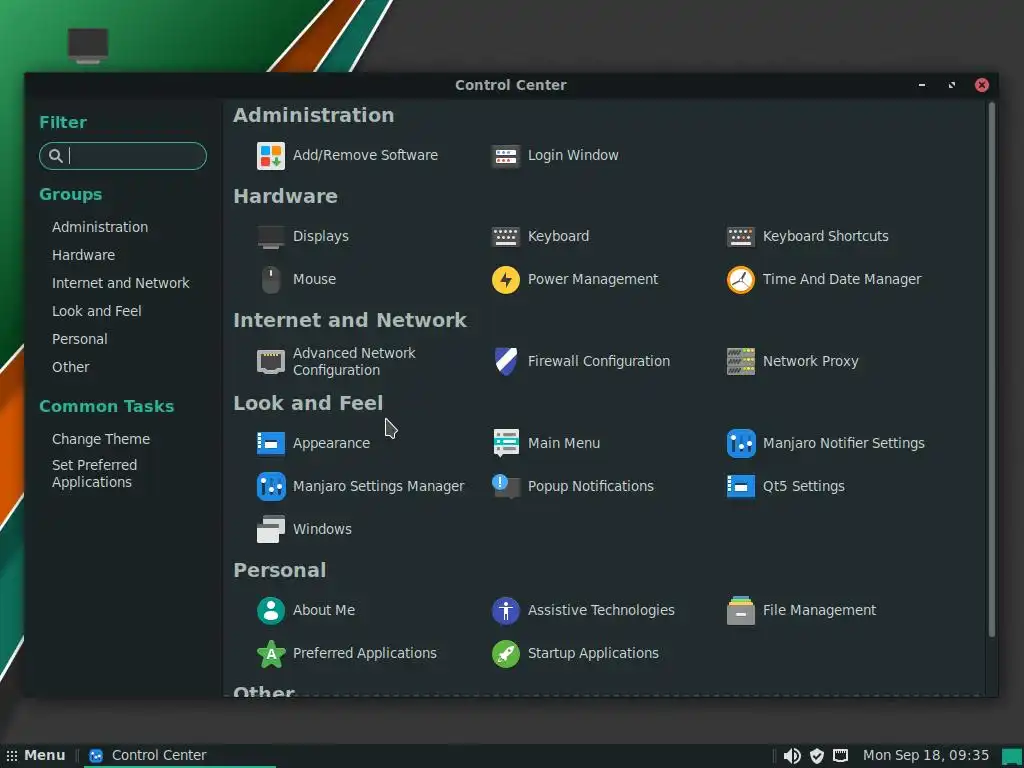Click the Network Proxy label
The width and height of the screenshot is (1024, 768).
(x=810, y=361)
